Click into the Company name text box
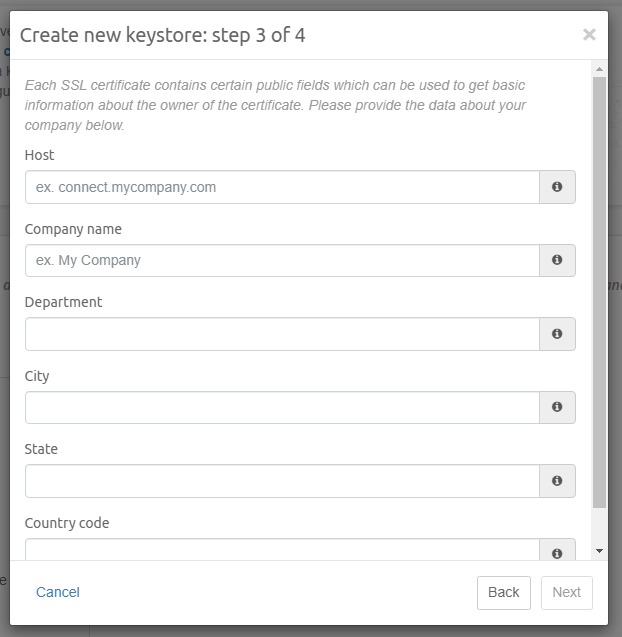The width and height of the screenshot is (622, 637). point(282,260)
